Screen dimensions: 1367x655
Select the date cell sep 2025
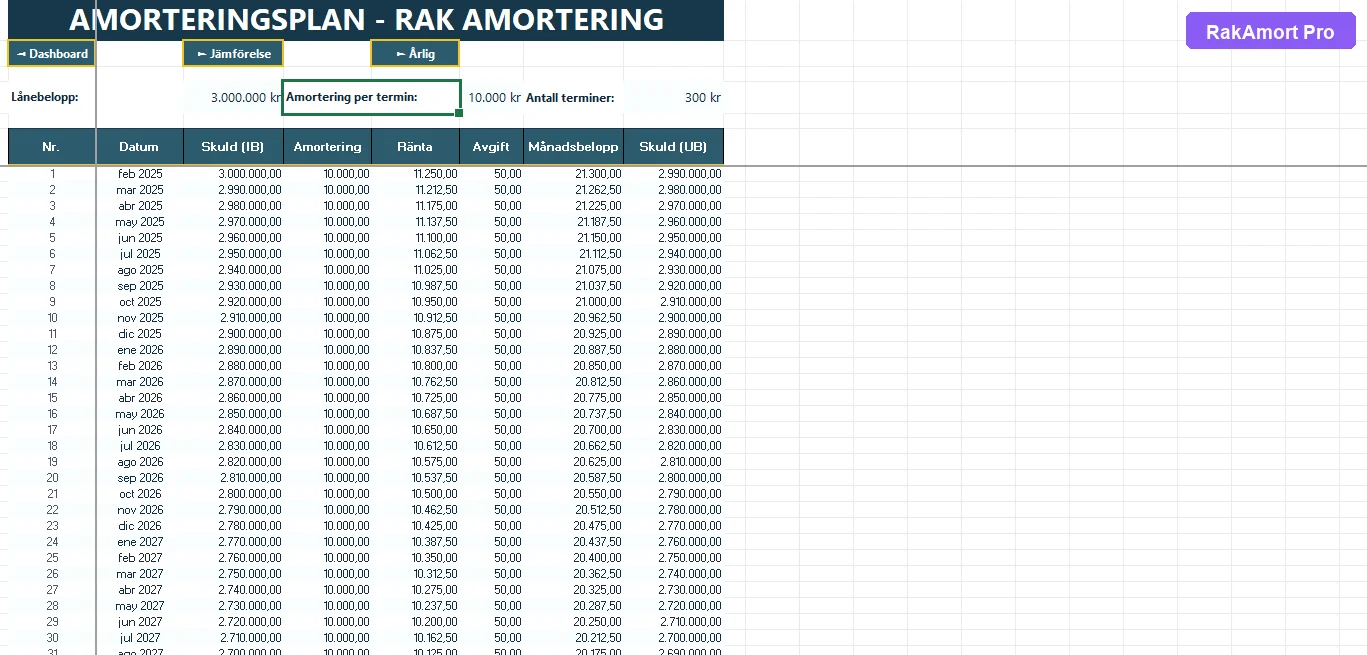(140, 286)
